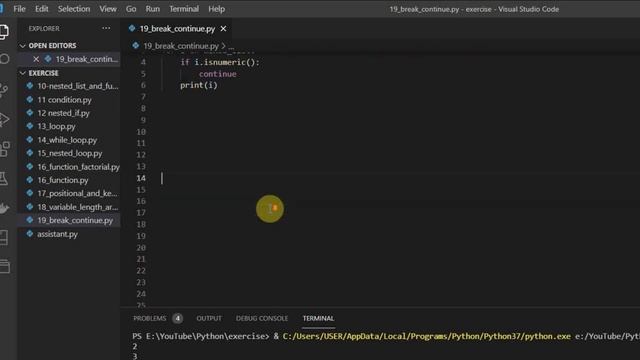Switch to the TERMINAL panel tab

(318, 318)
